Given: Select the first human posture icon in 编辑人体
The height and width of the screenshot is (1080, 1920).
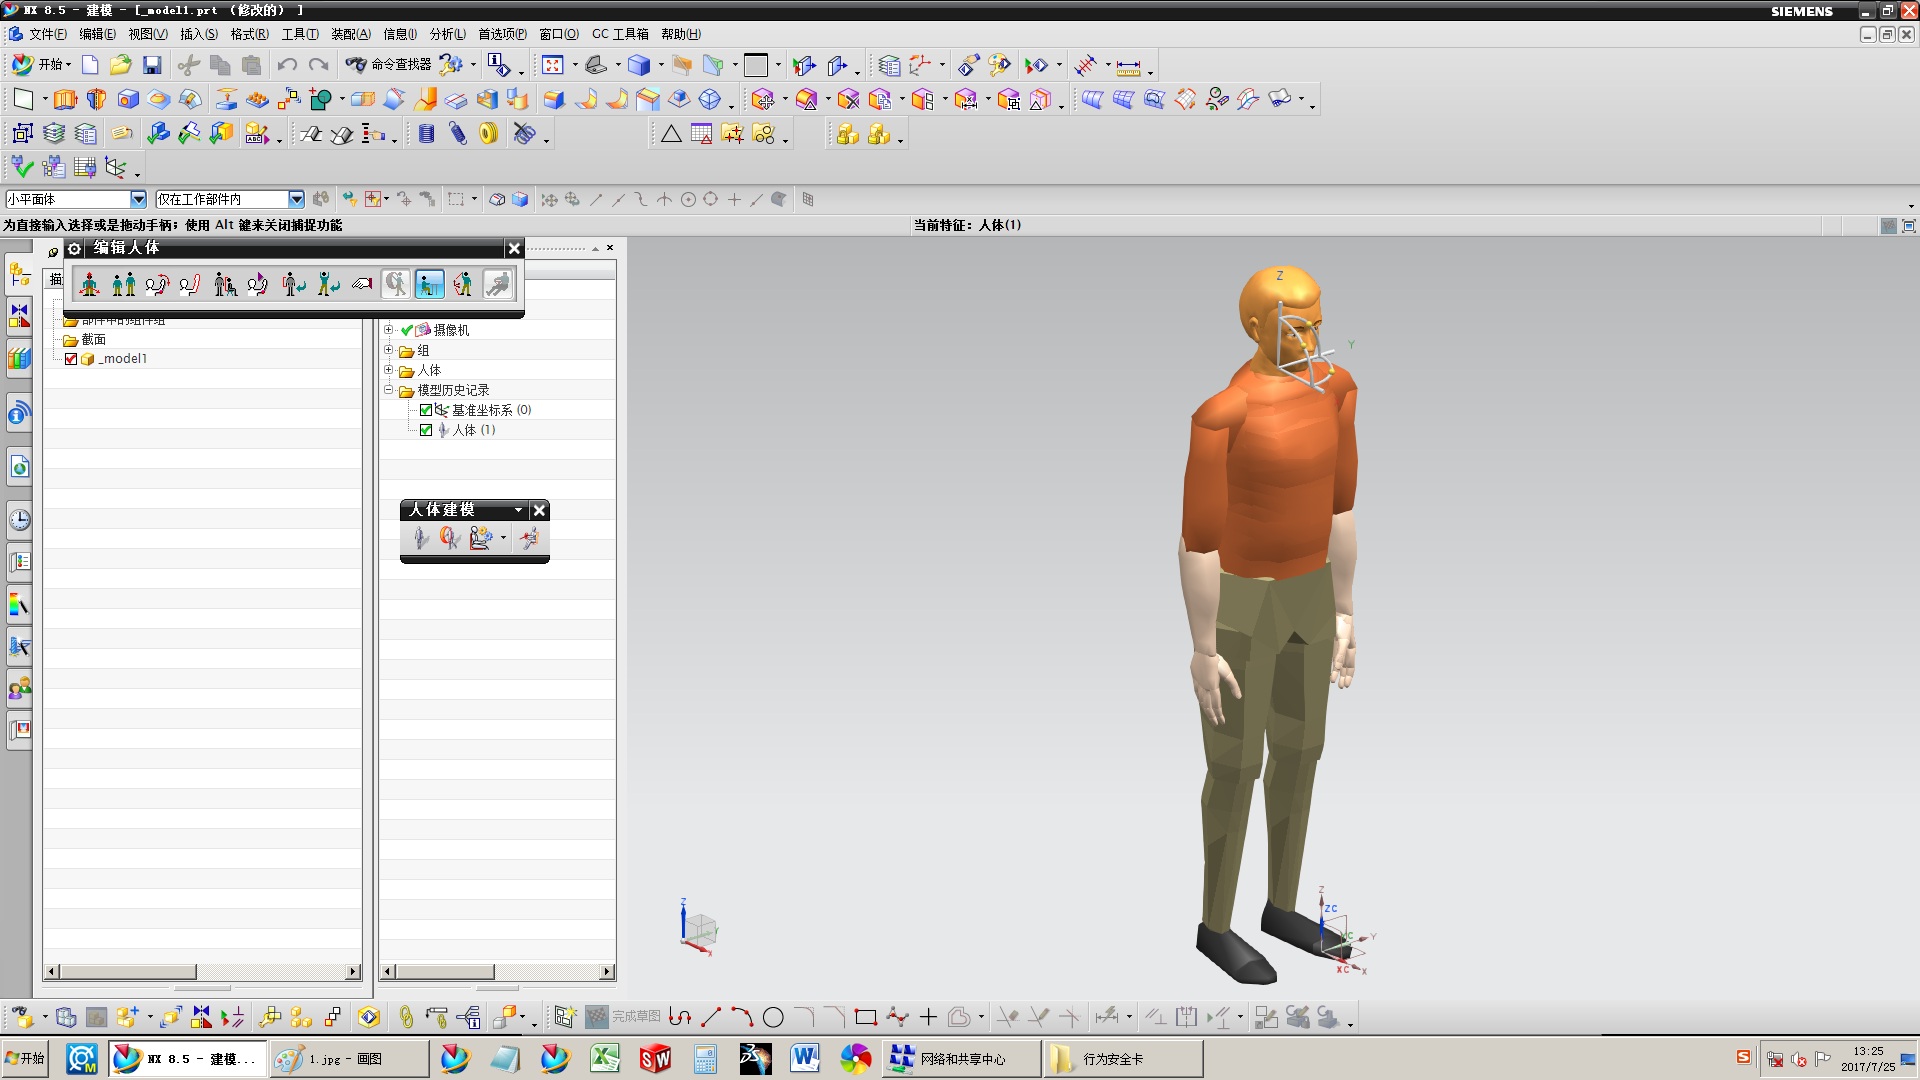Looking at the screenshot, I should (x=90, y=285).
